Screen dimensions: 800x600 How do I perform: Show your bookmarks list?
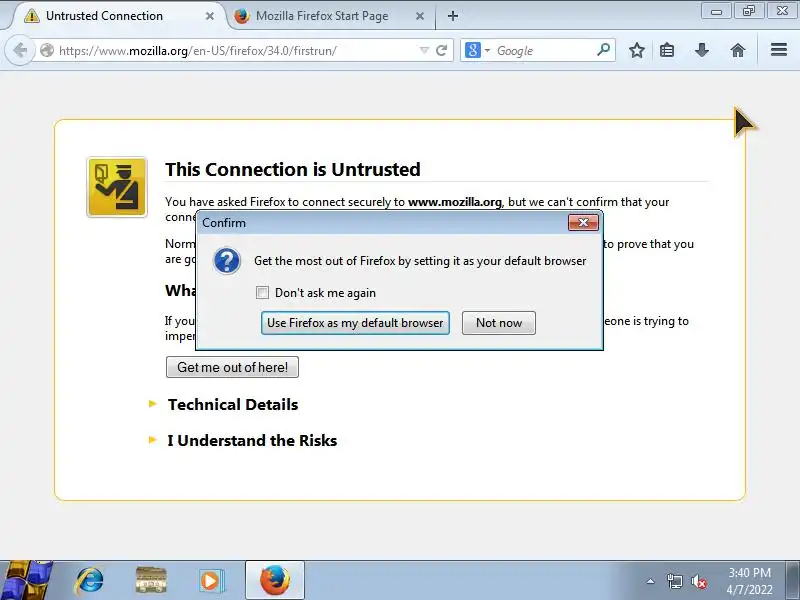(667, 50)
